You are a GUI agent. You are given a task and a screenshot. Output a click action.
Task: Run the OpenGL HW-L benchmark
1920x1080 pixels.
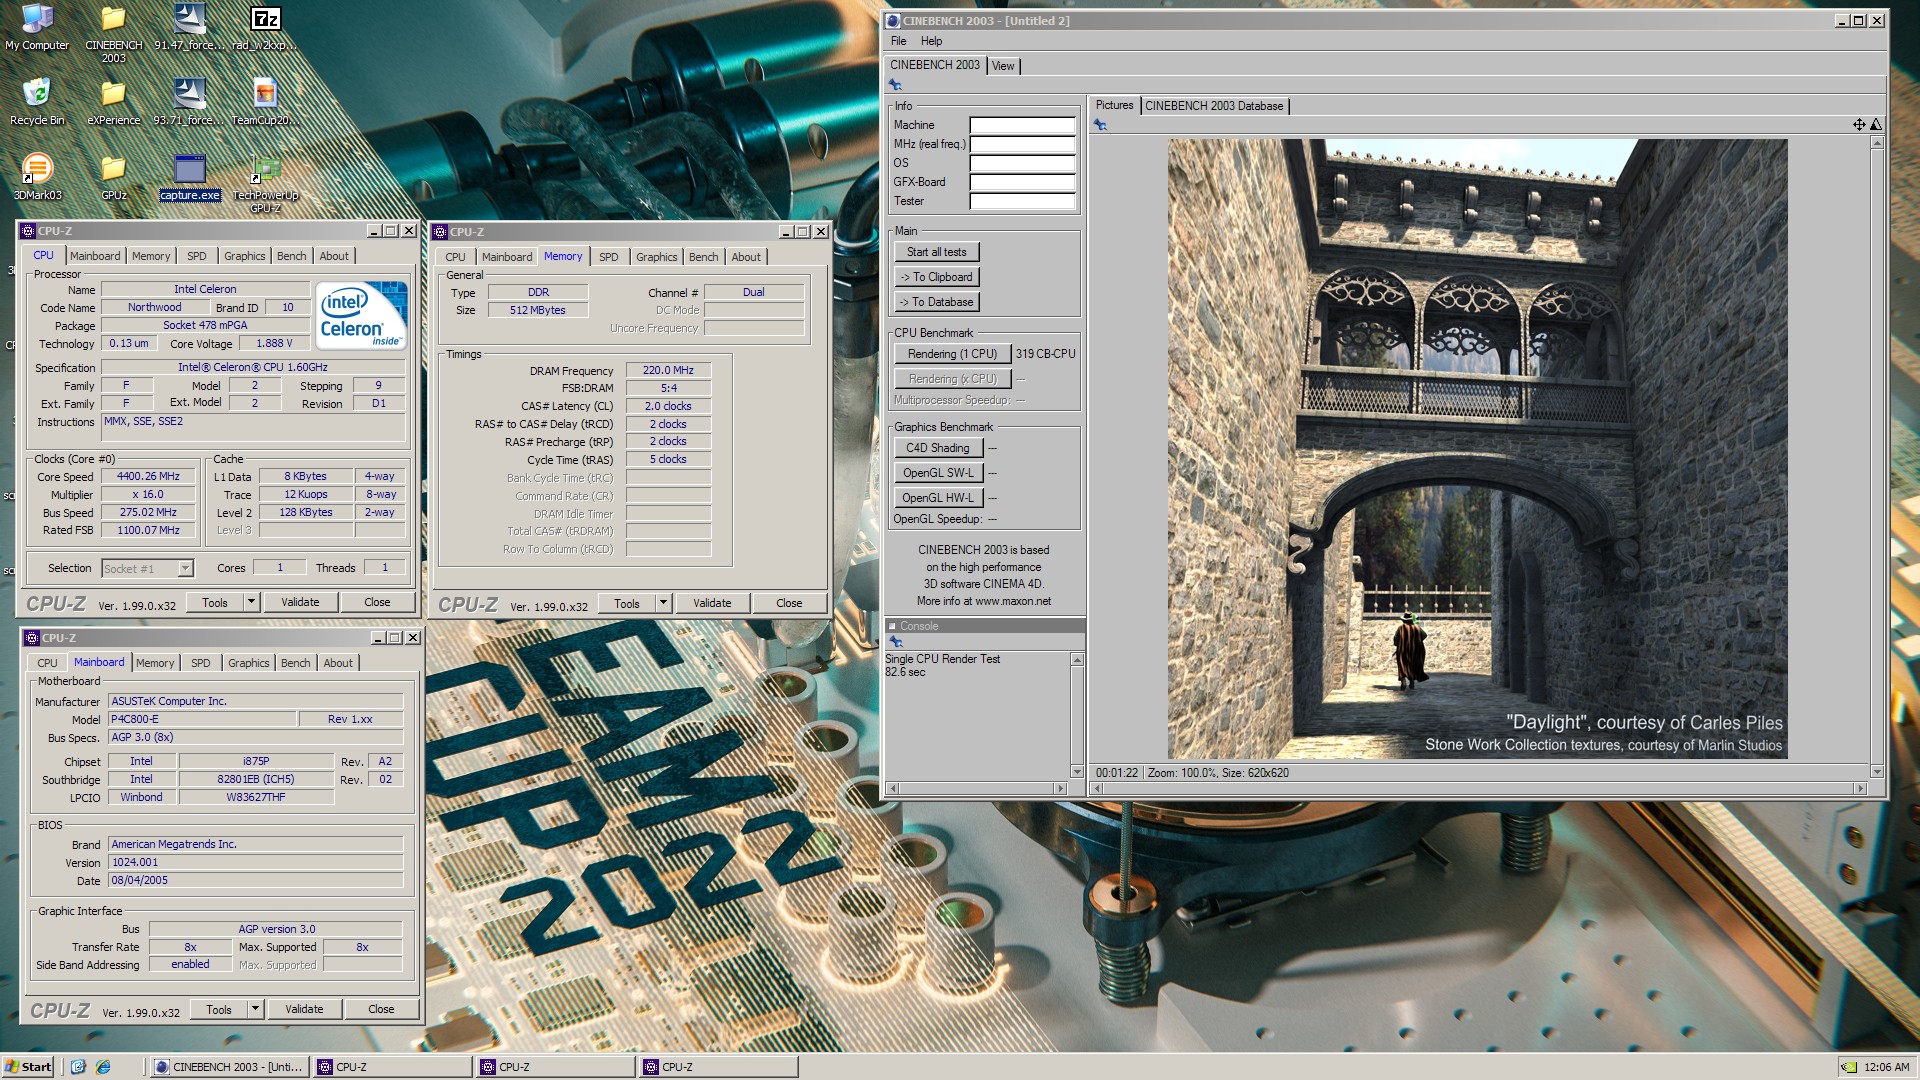pyautogui.click(x=938, y=498)
